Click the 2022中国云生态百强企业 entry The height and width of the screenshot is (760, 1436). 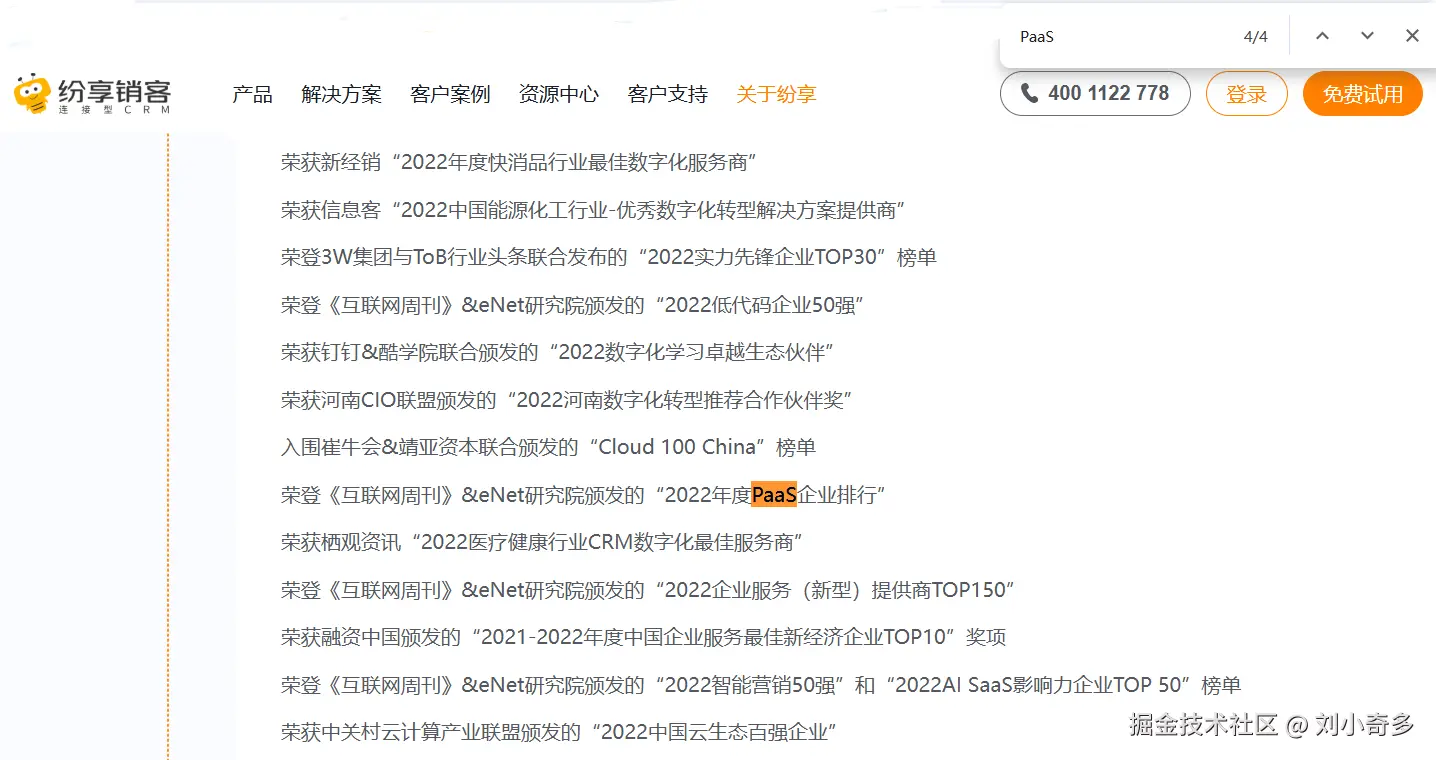[558, 731]
